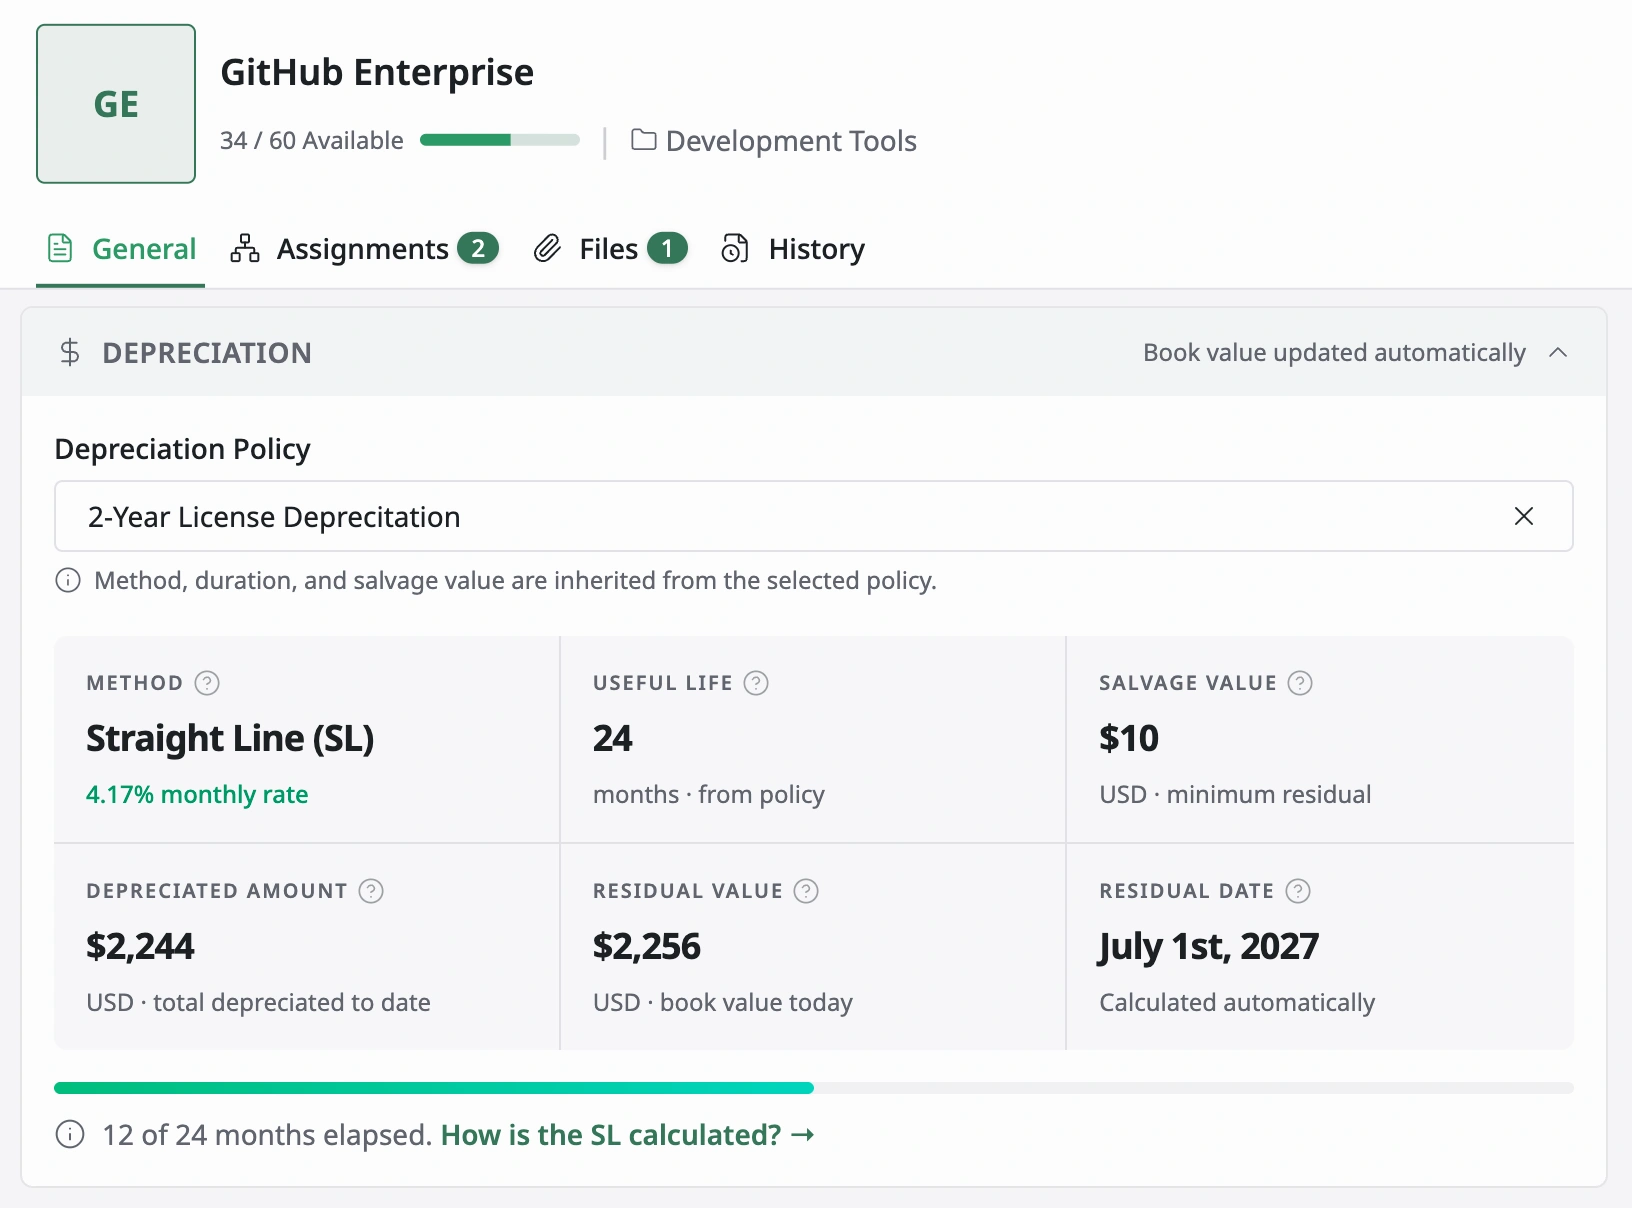Click the Assignments count badge 2
The image size is (1632, 1208).
pyautogui.click(x=478, y=248)
